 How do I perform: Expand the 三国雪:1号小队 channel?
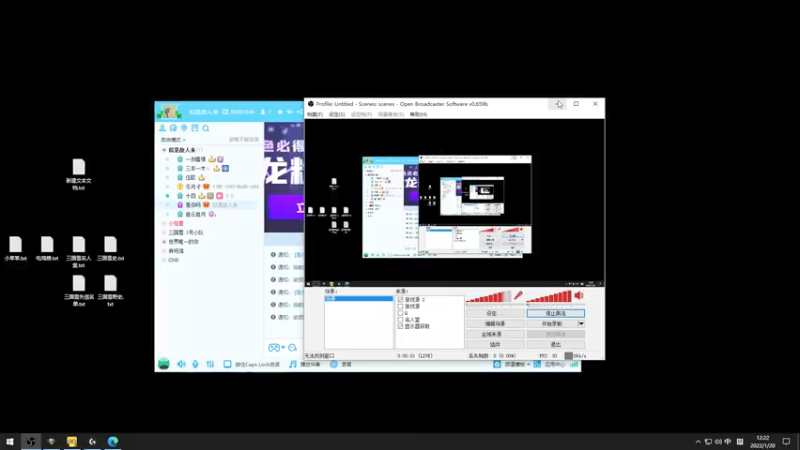click(164, 233)
